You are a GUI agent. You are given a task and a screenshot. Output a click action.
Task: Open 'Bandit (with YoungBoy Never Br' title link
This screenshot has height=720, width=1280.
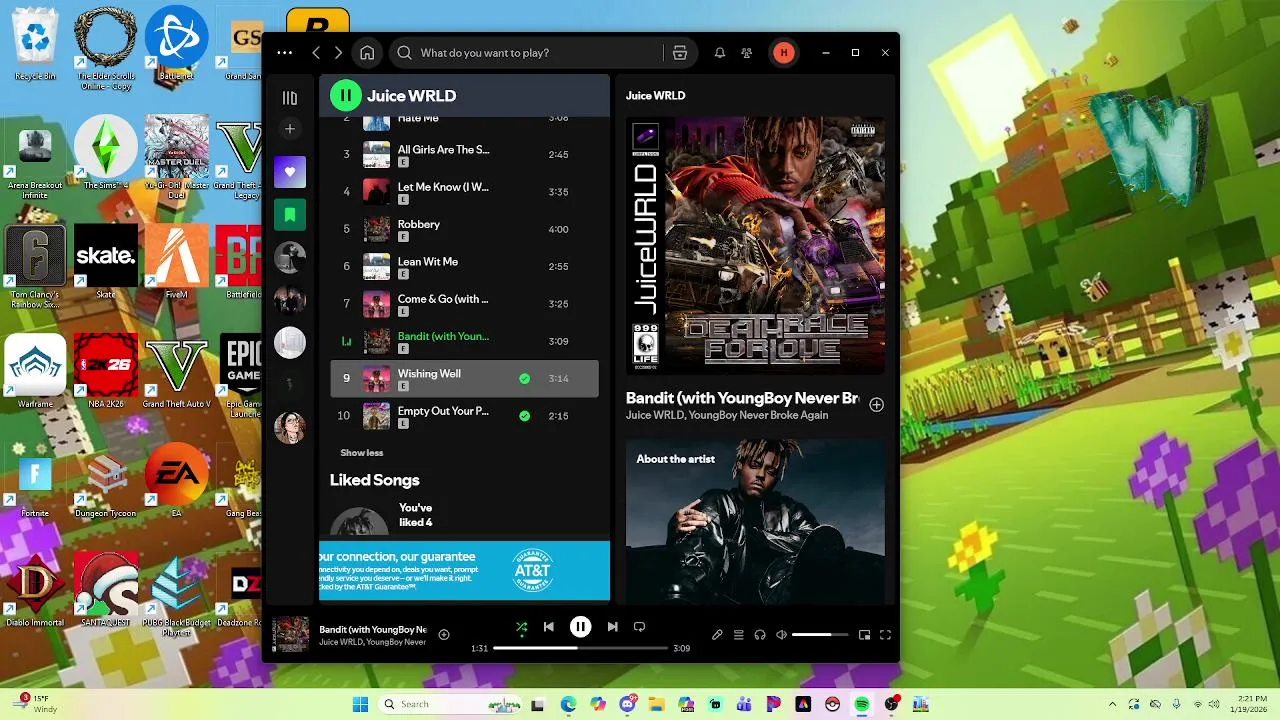[x=742, y=398]
